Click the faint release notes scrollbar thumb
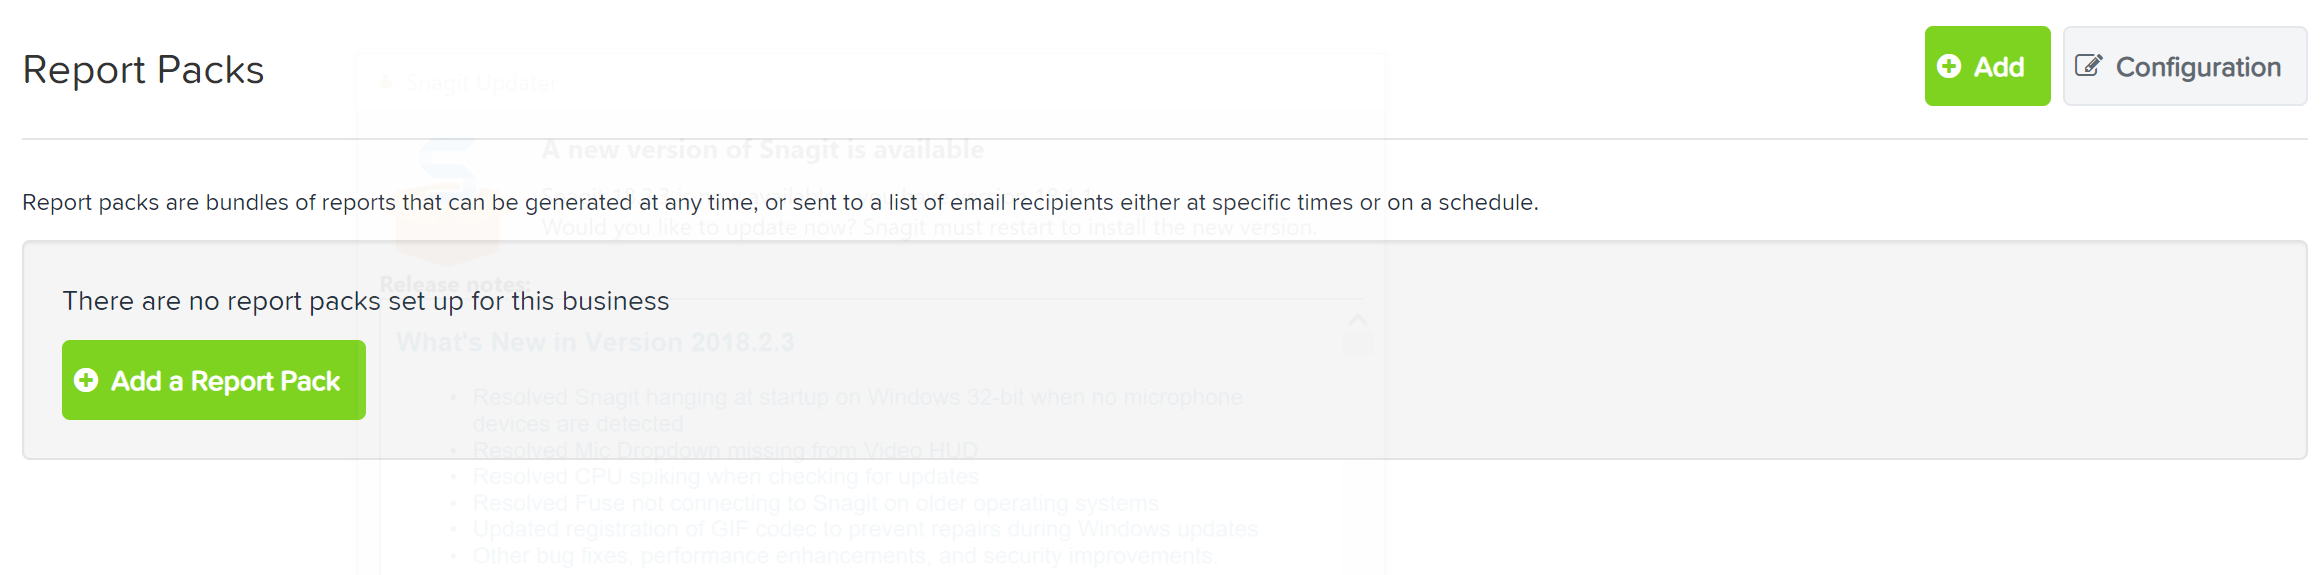Screen dimensions: 2322x575 pyautogui.click(x=1357, y=345)
